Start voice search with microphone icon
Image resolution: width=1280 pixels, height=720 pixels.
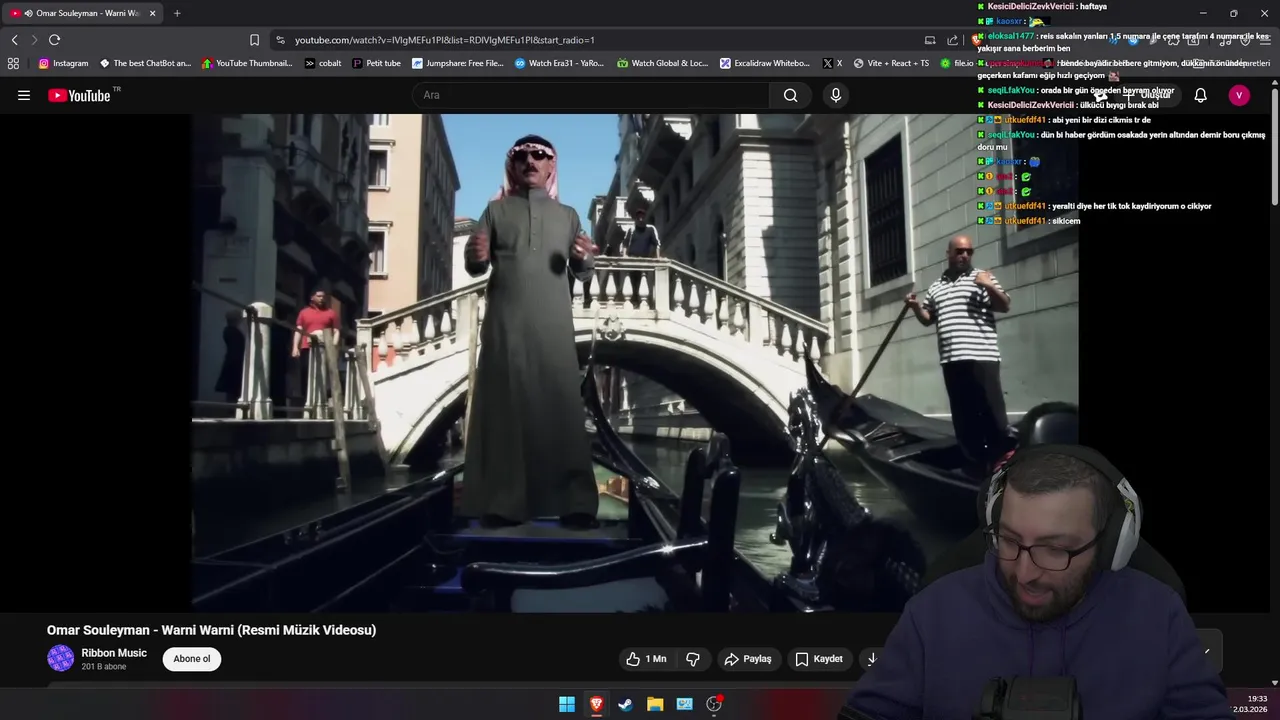(x=836, y=95)
